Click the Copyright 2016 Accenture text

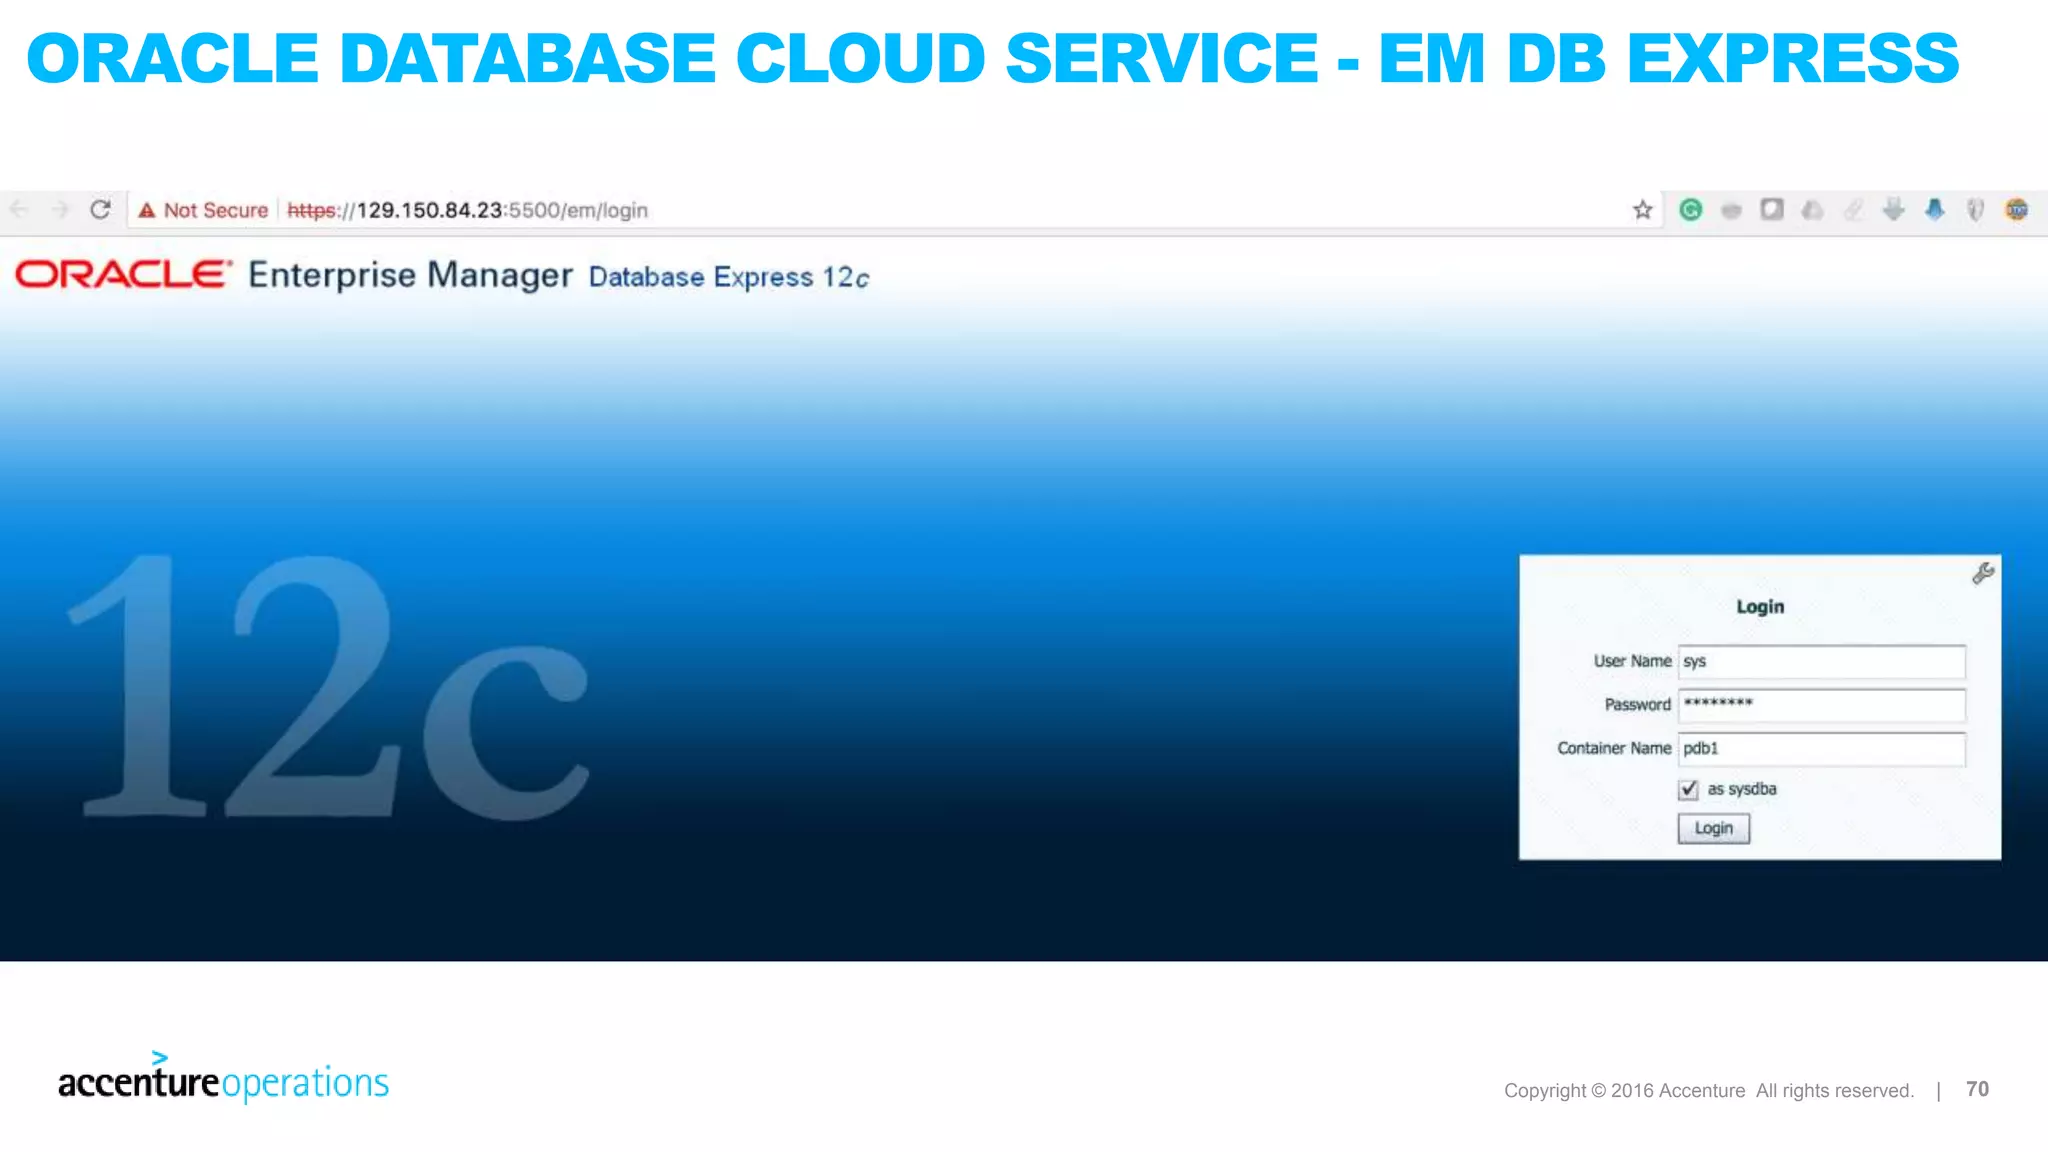(1709, 1091)
